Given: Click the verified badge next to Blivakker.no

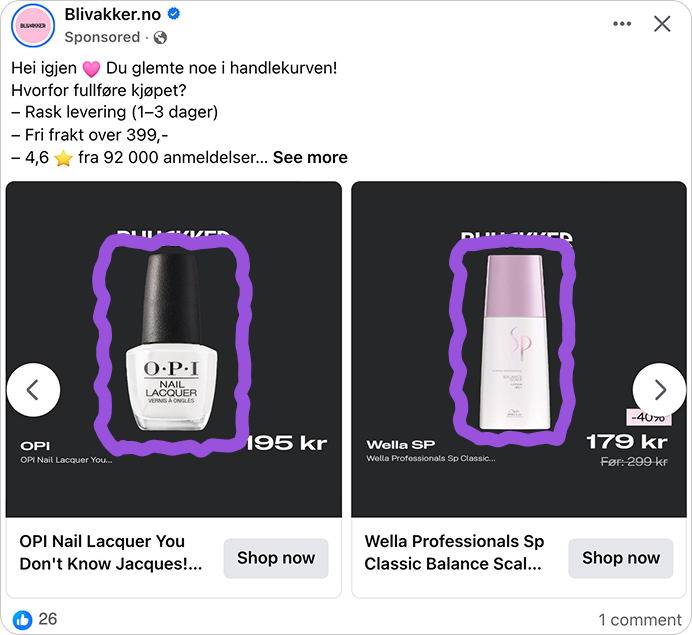Looking at the screenshot, I should [174, 14].
